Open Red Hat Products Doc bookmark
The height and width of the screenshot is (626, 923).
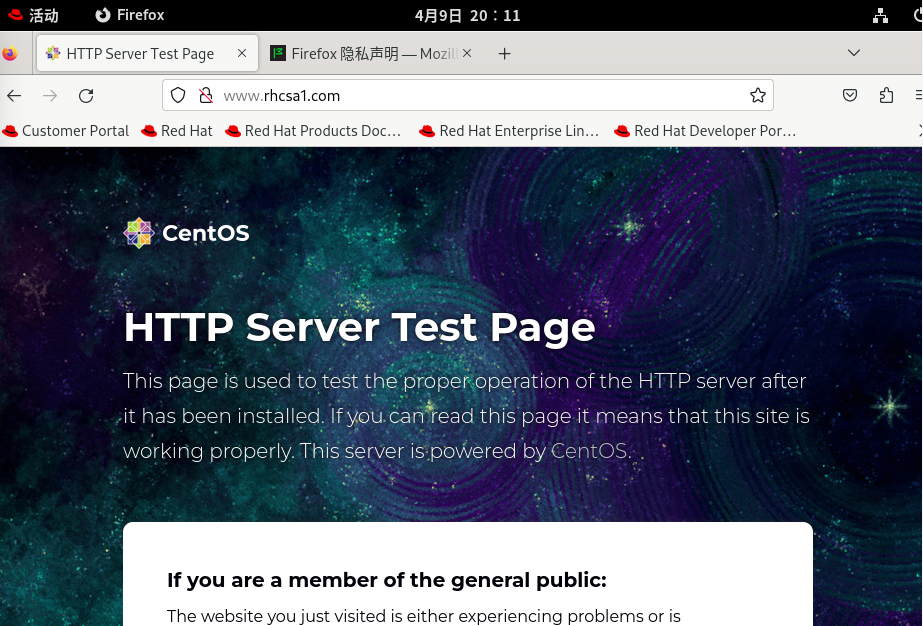313,131
